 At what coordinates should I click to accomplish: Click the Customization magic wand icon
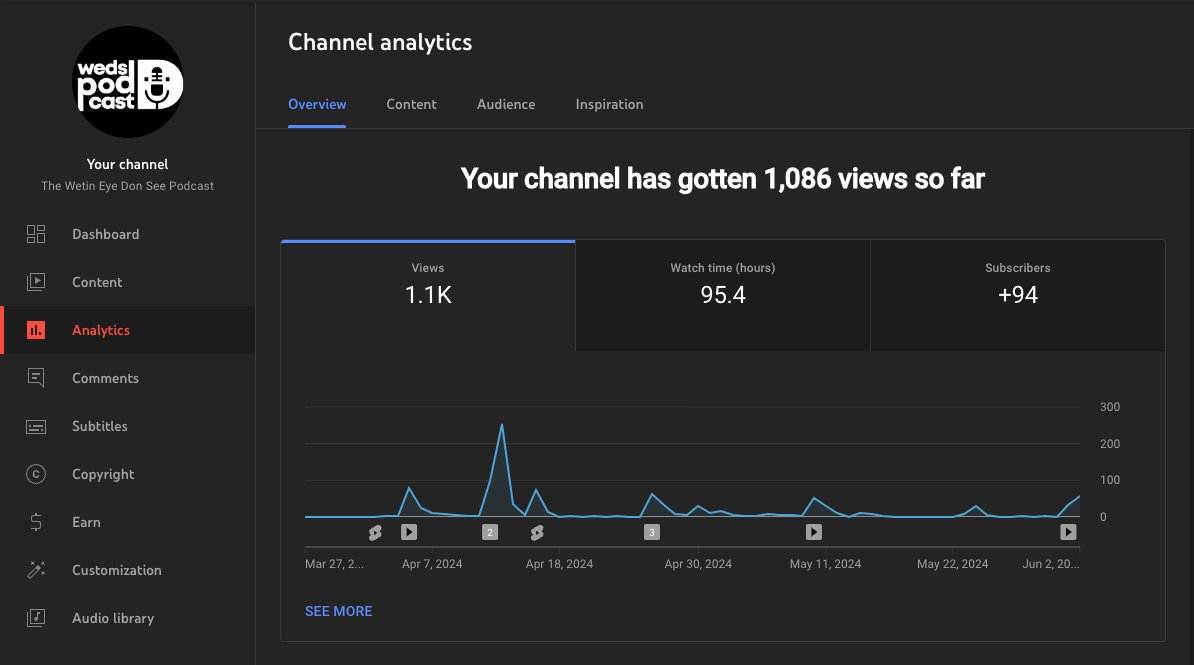point(36,570)
